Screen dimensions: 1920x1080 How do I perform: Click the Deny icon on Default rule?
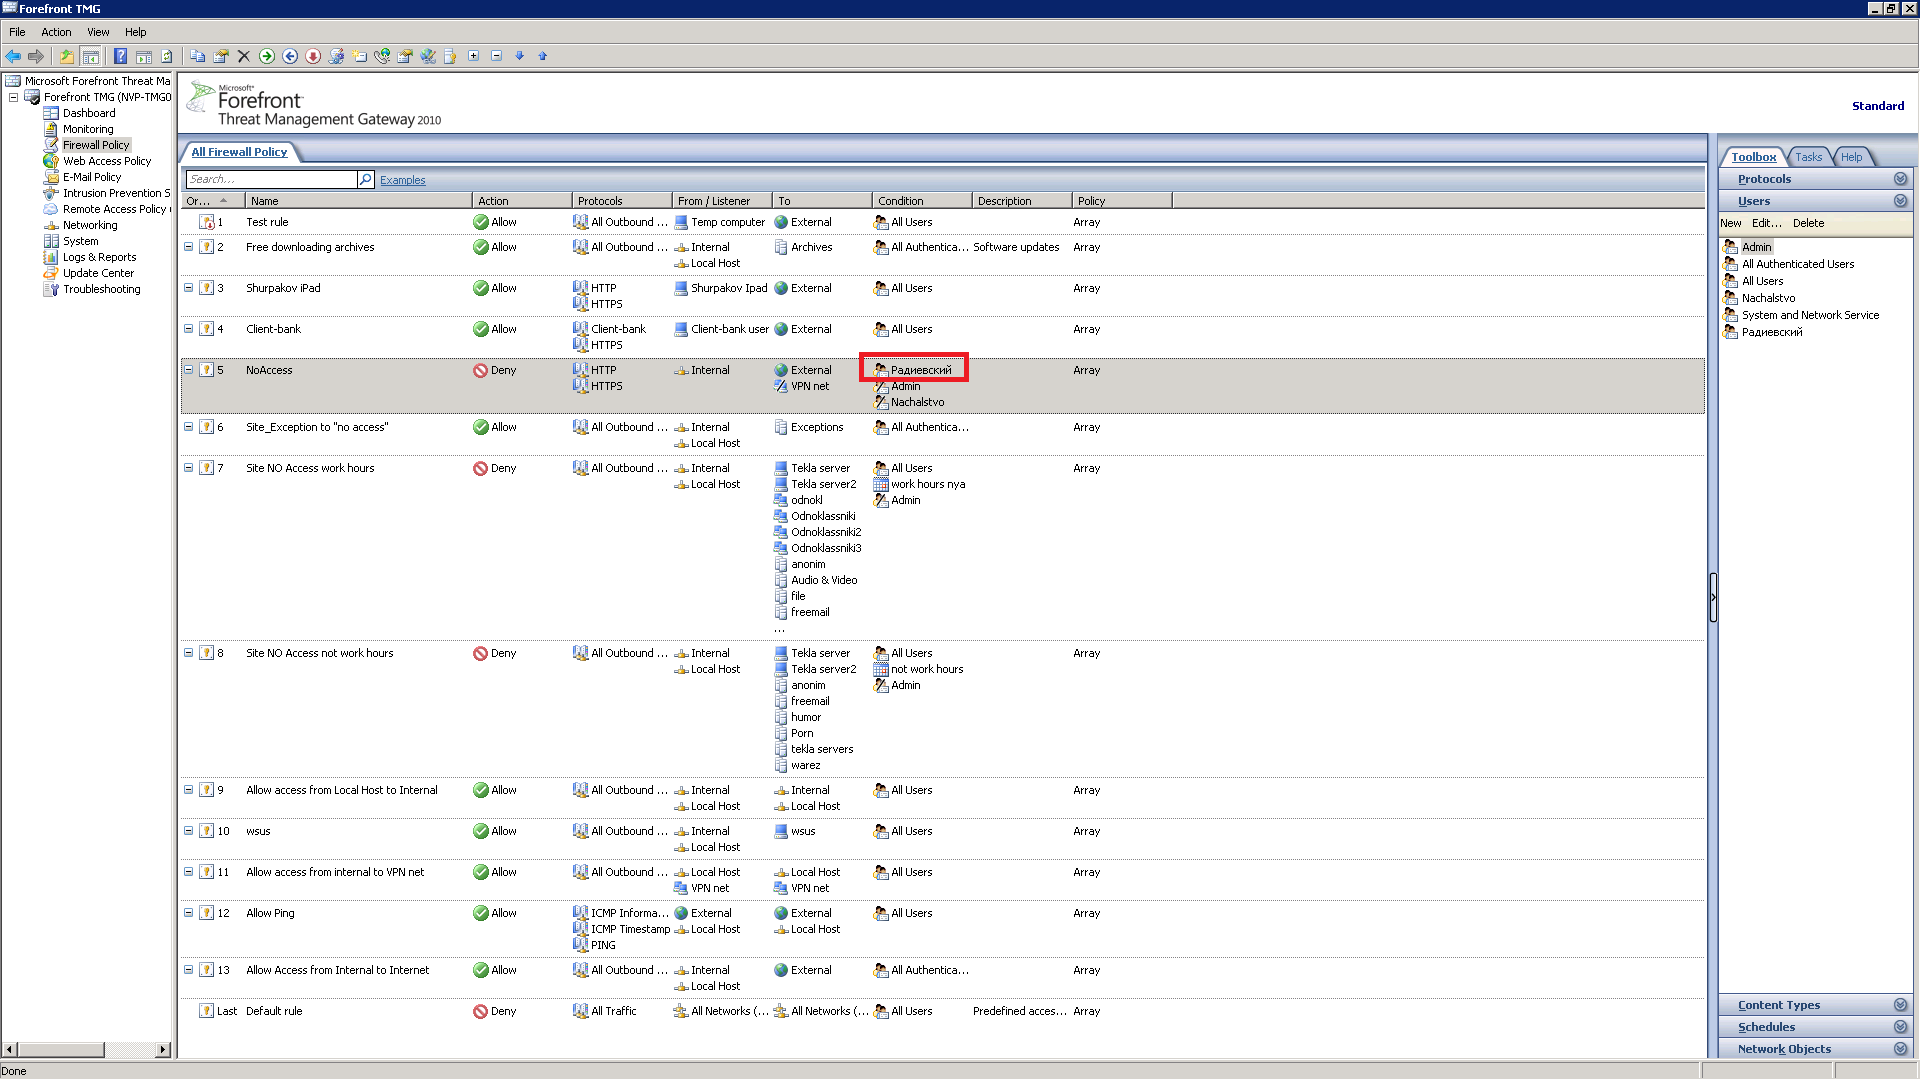(x=481, y=1011)
